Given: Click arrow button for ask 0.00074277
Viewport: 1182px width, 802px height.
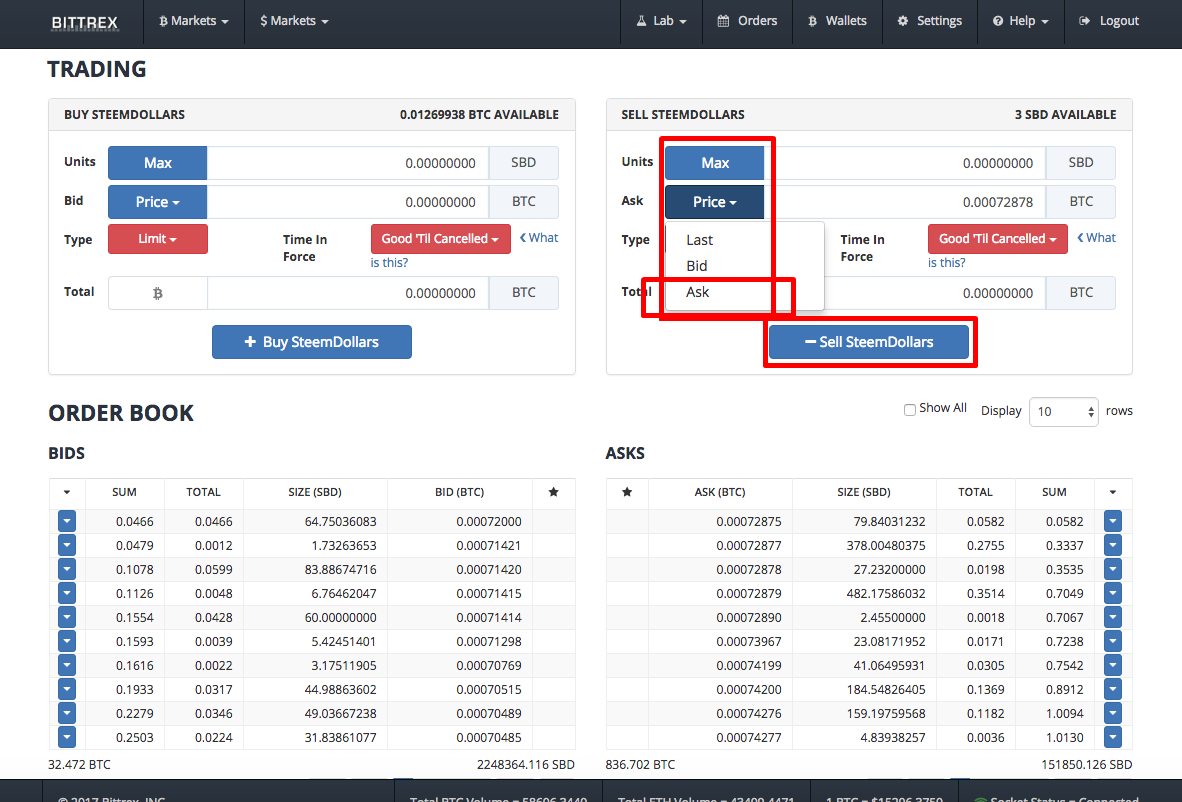Looking at the screenshot, I should click(x=1113, y=737).
